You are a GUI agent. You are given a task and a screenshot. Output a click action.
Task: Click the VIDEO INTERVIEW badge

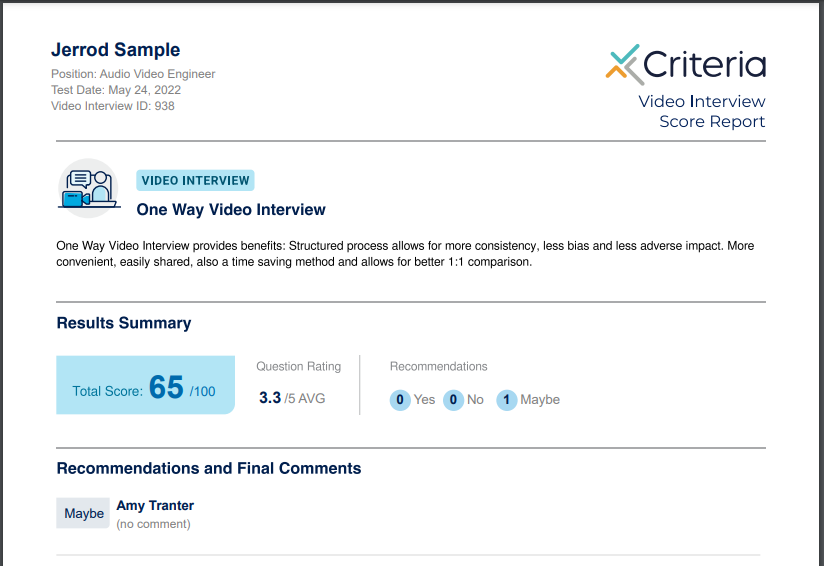pos(195,180)
